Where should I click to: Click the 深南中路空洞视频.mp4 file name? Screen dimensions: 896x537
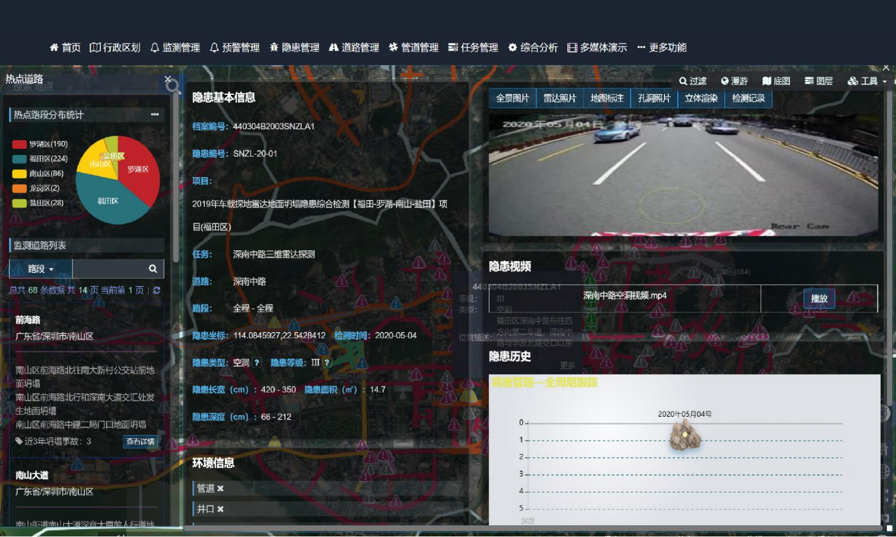click(625, 295)
